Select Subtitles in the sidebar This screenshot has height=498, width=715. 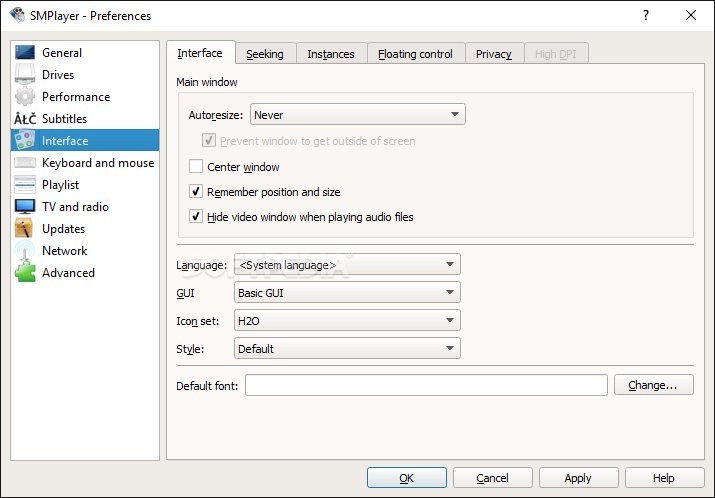tap(85, 119)
